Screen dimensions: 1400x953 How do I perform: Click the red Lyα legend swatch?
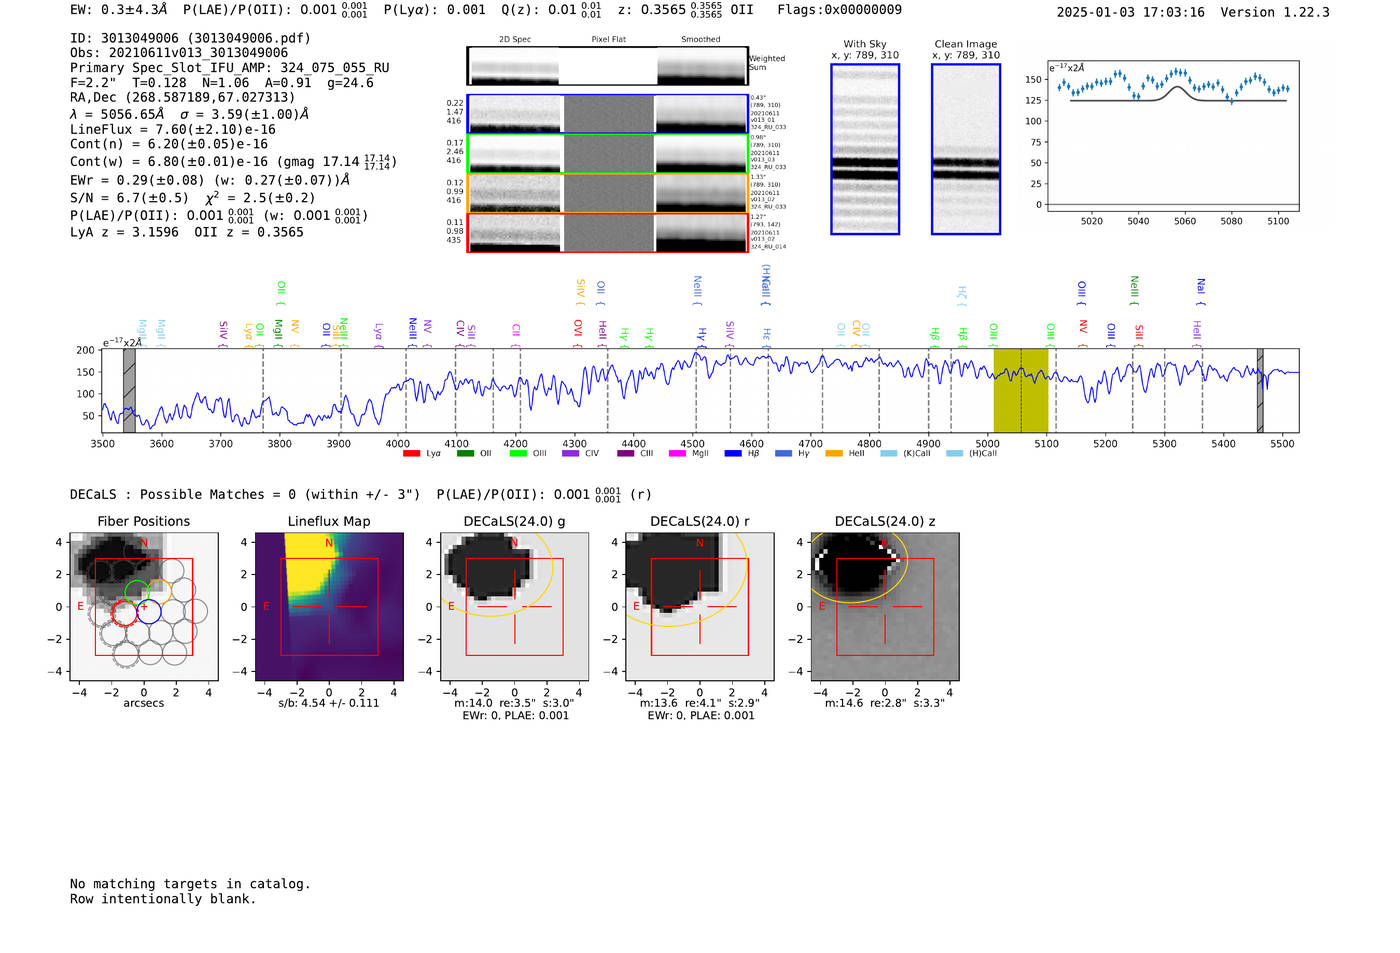(x=411, y=454)
